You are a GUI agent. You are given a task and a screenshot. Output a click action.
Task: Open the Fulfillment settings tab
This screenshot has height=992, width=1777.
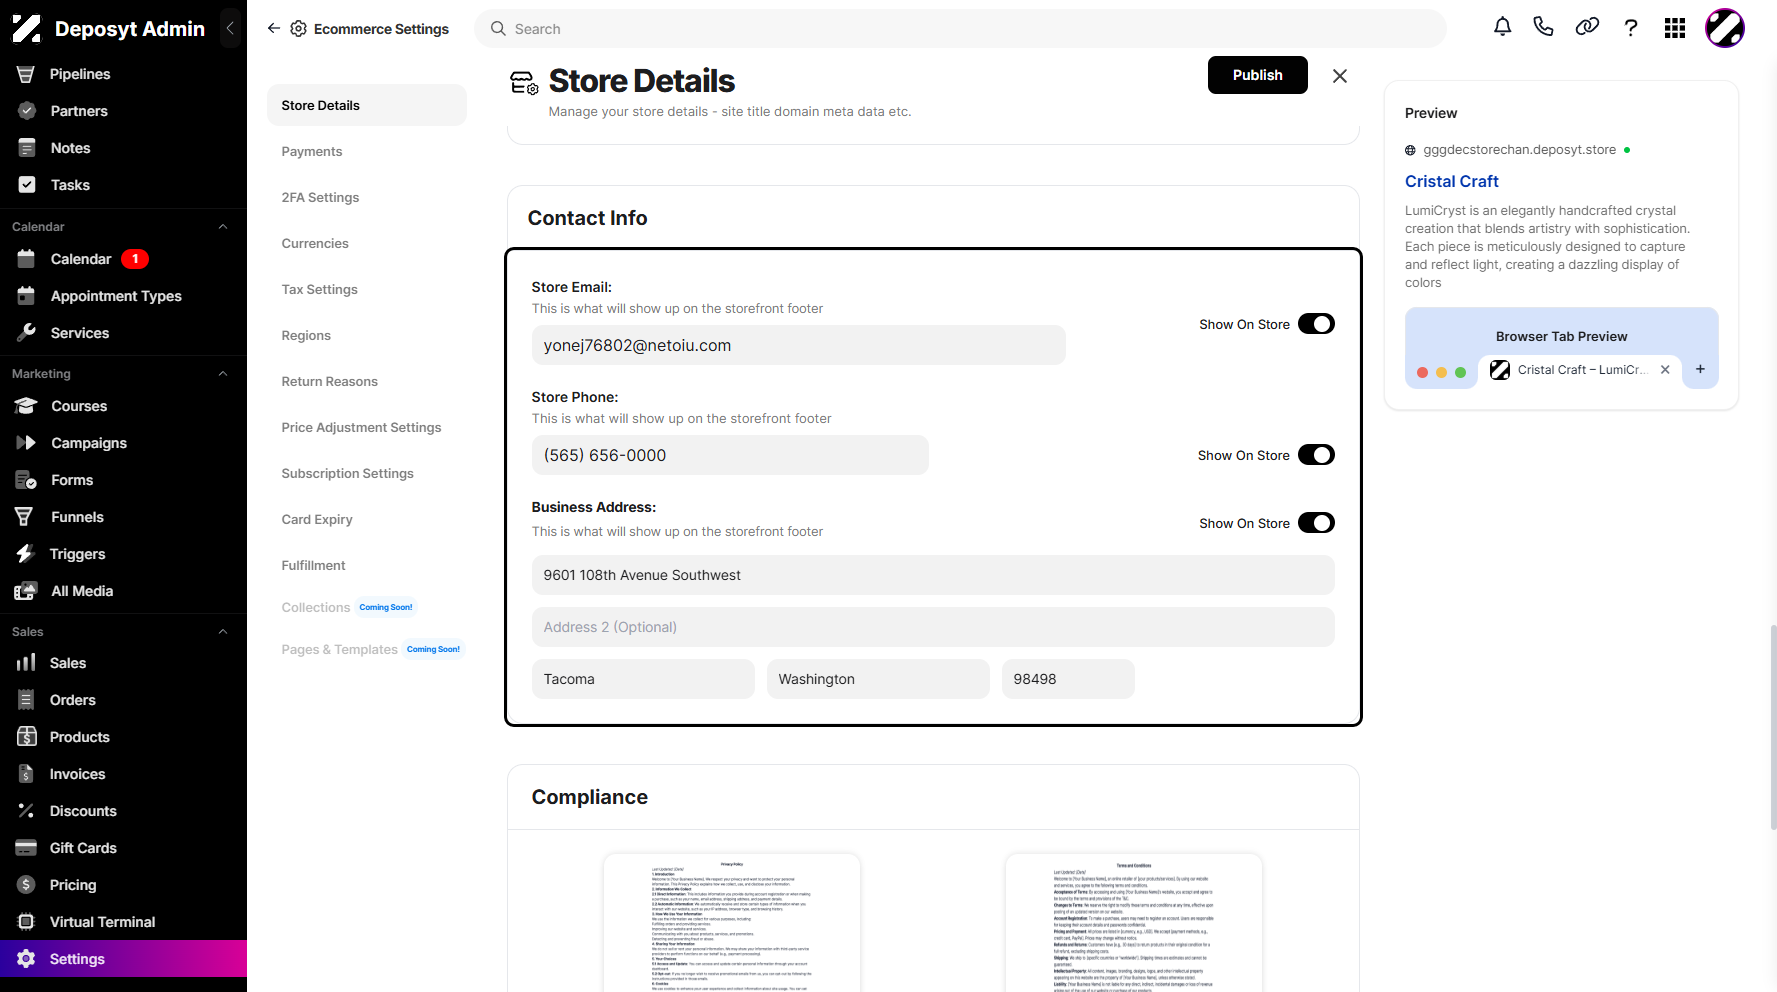click(313, 566)
